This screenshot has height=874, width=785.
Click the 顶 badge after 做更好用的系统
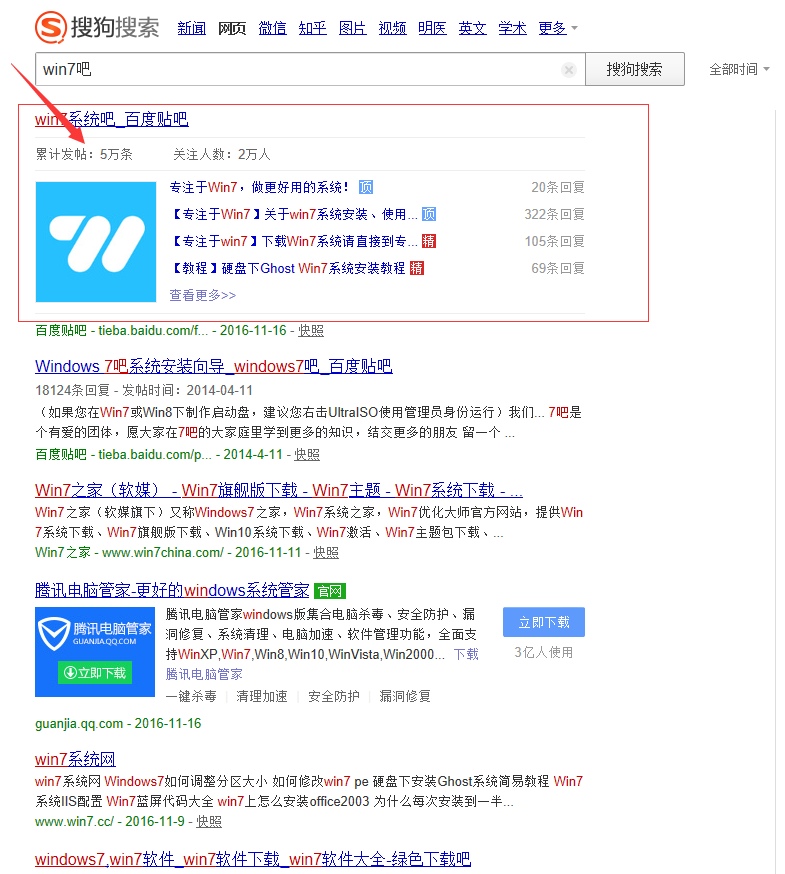[x=366, y=187]
